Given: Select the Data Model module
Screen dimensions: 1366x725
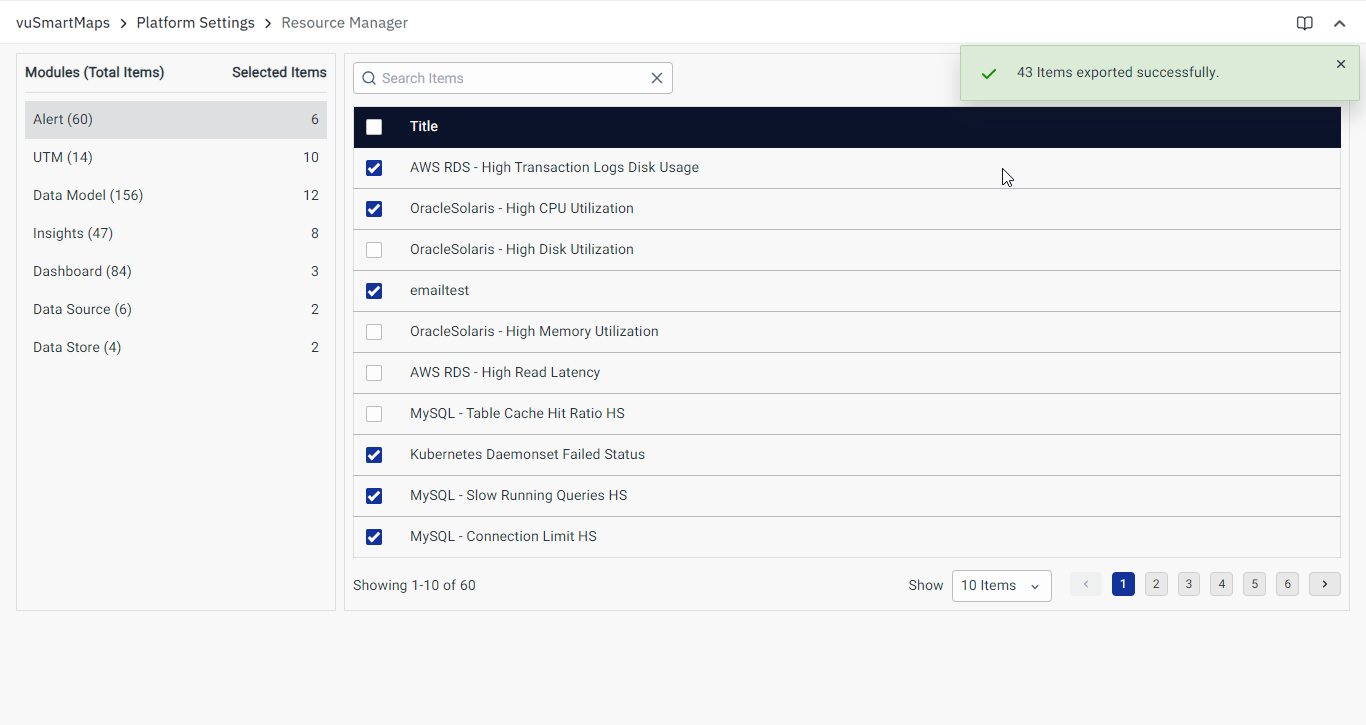Looking at the screenshot, I should pyautogui.click(x=88, y=195).
